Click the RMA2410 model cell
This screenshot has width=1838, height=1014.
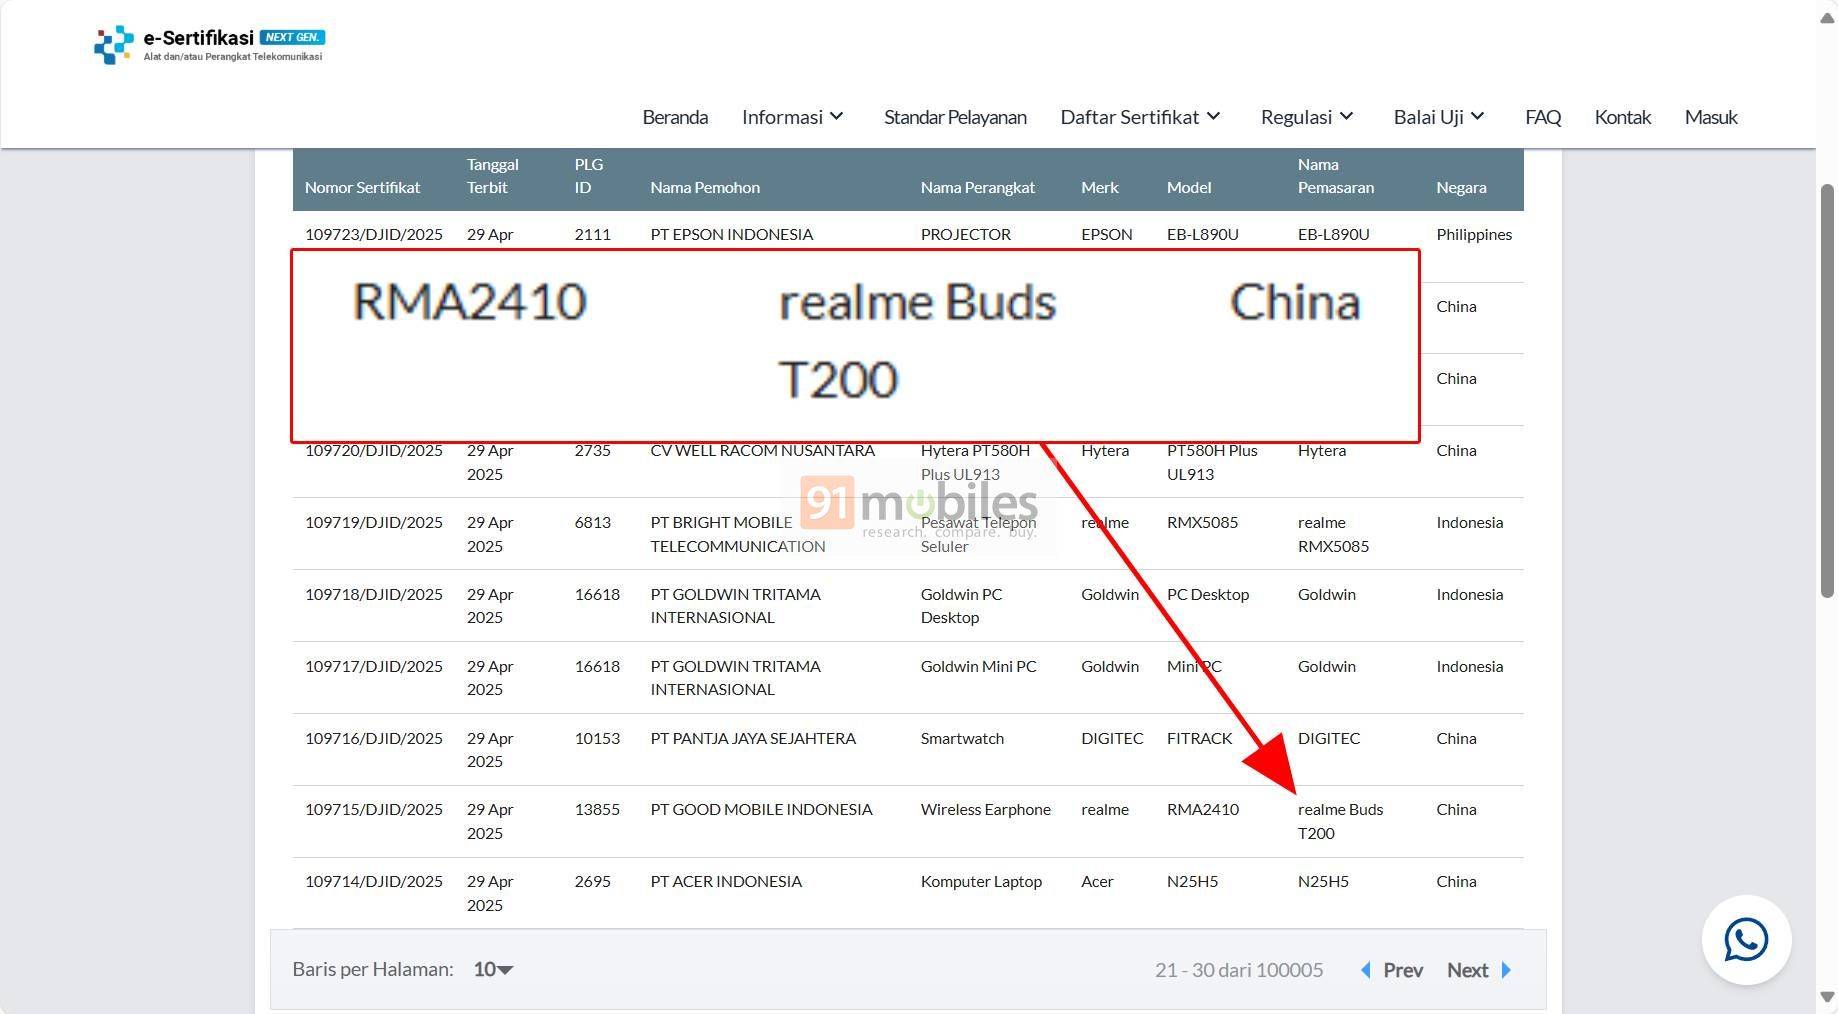(x=1202, y=809)
